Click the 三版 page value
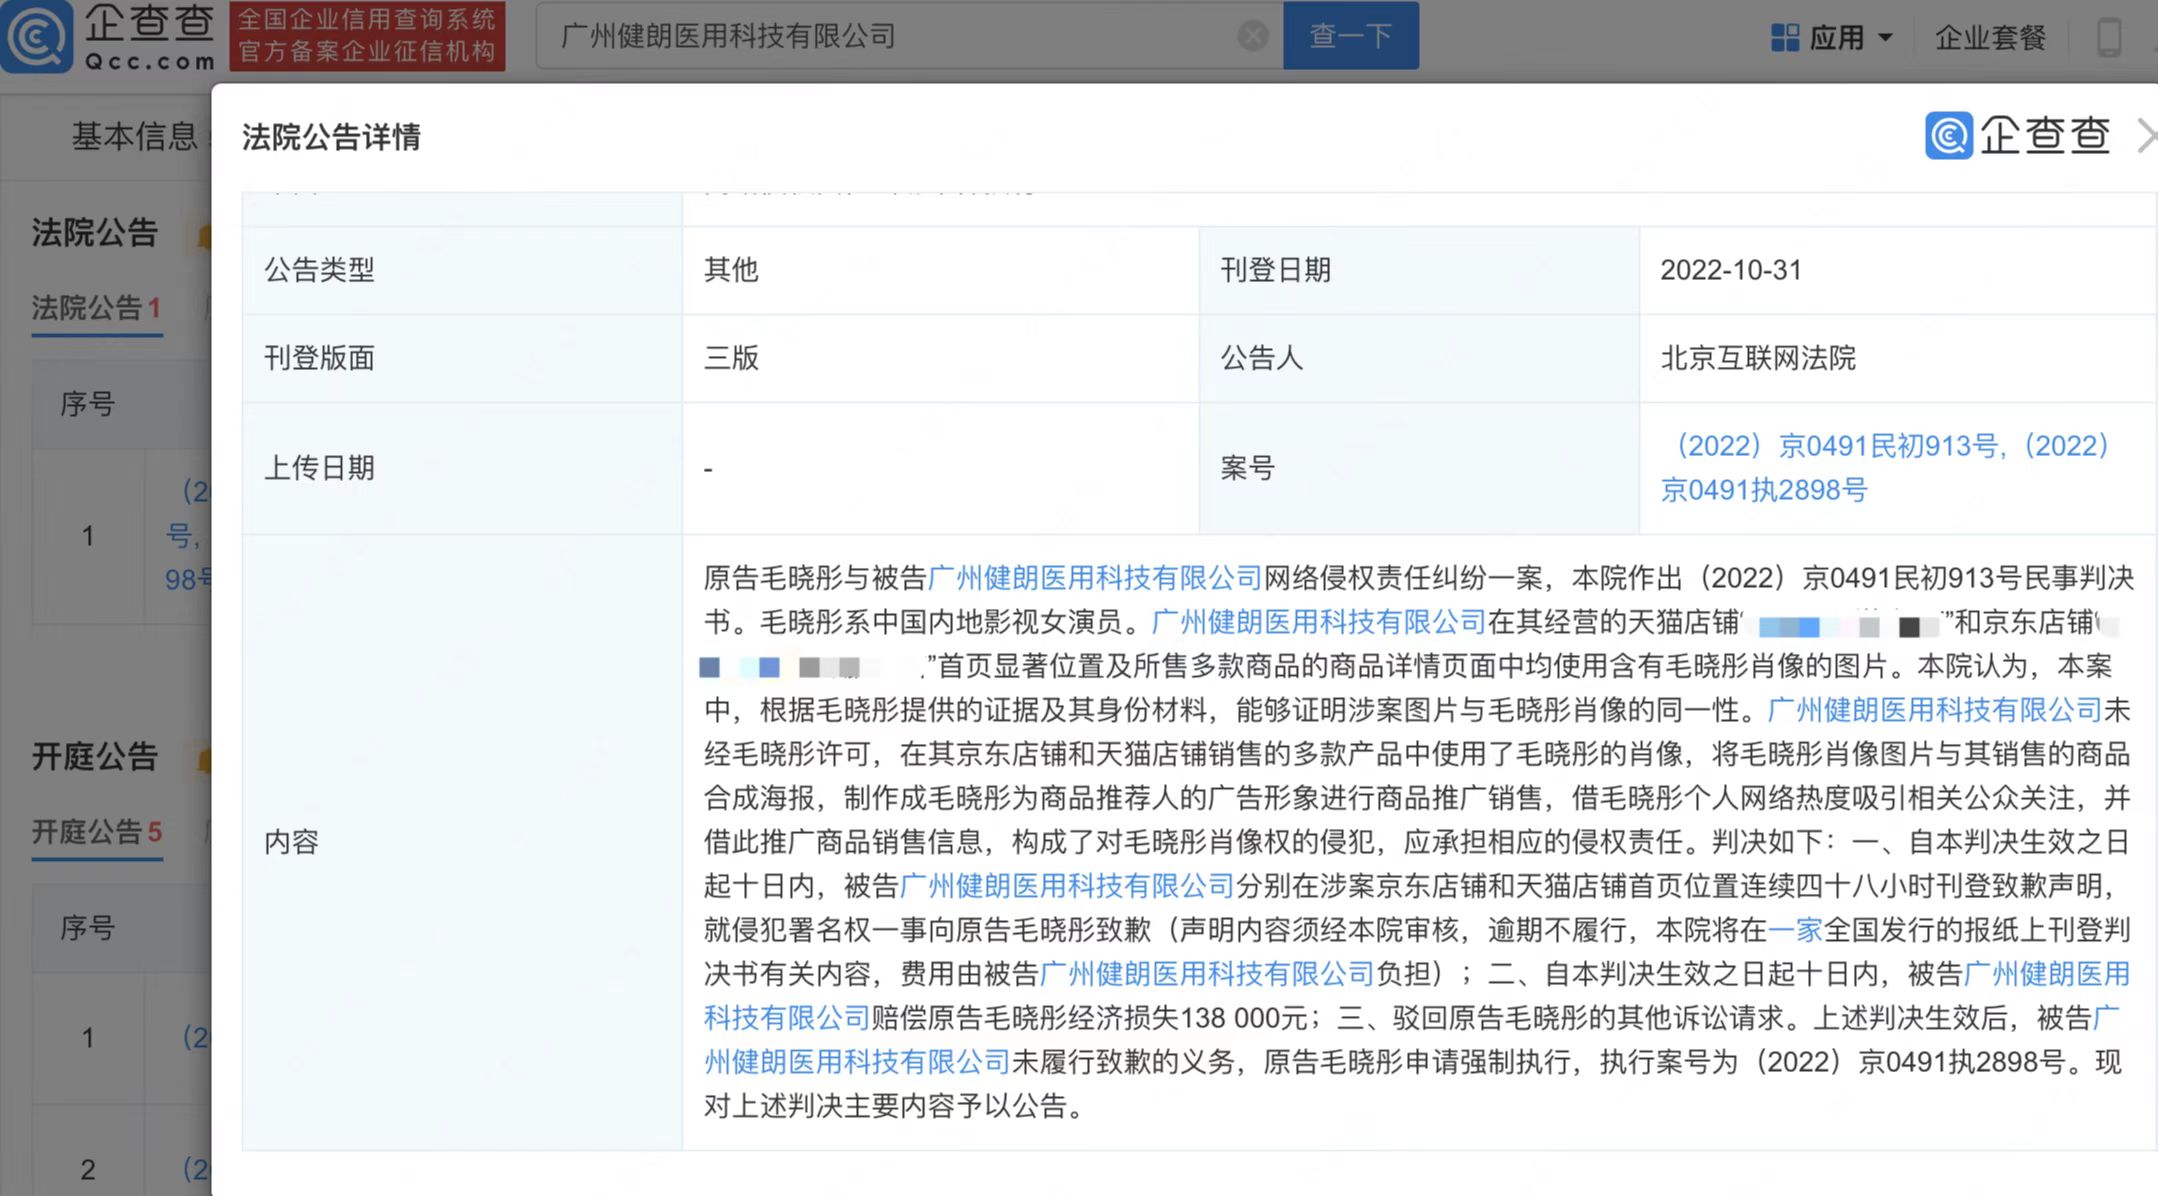The height and width of the screenshot is (1196, 2158). pyautogui.click(x=731, y=358)
